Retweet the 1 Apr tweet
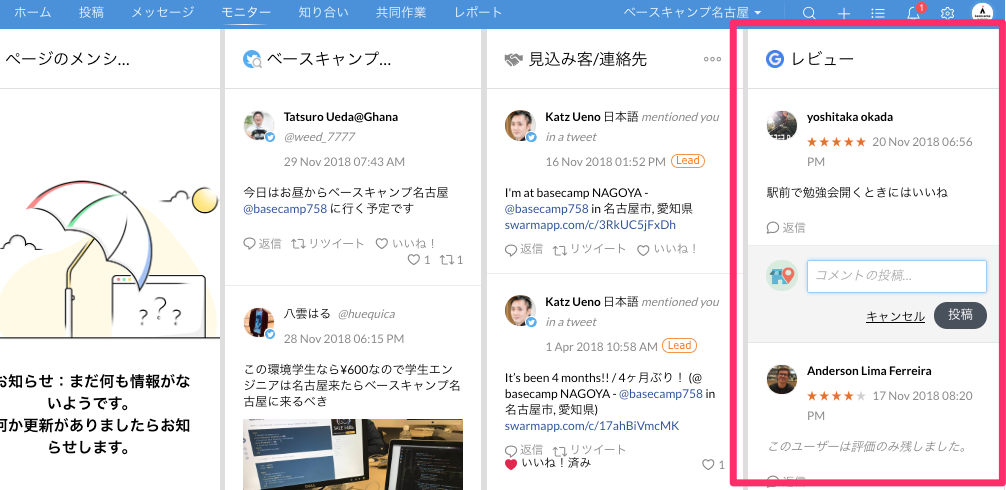1006x490 pixels. pos(589,449)
